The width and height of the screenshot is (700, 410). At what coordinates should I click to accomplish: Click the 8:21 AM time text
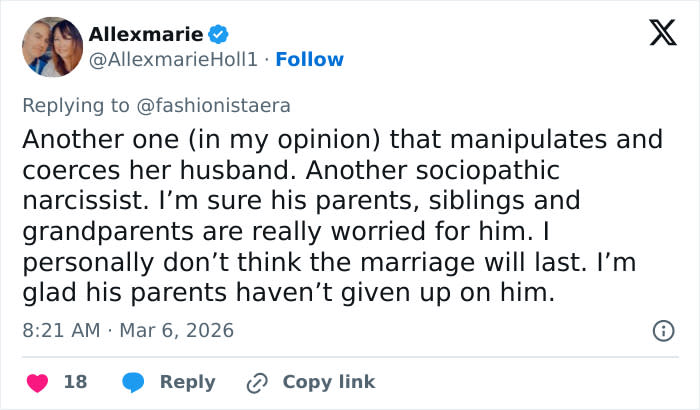(60, 329)
